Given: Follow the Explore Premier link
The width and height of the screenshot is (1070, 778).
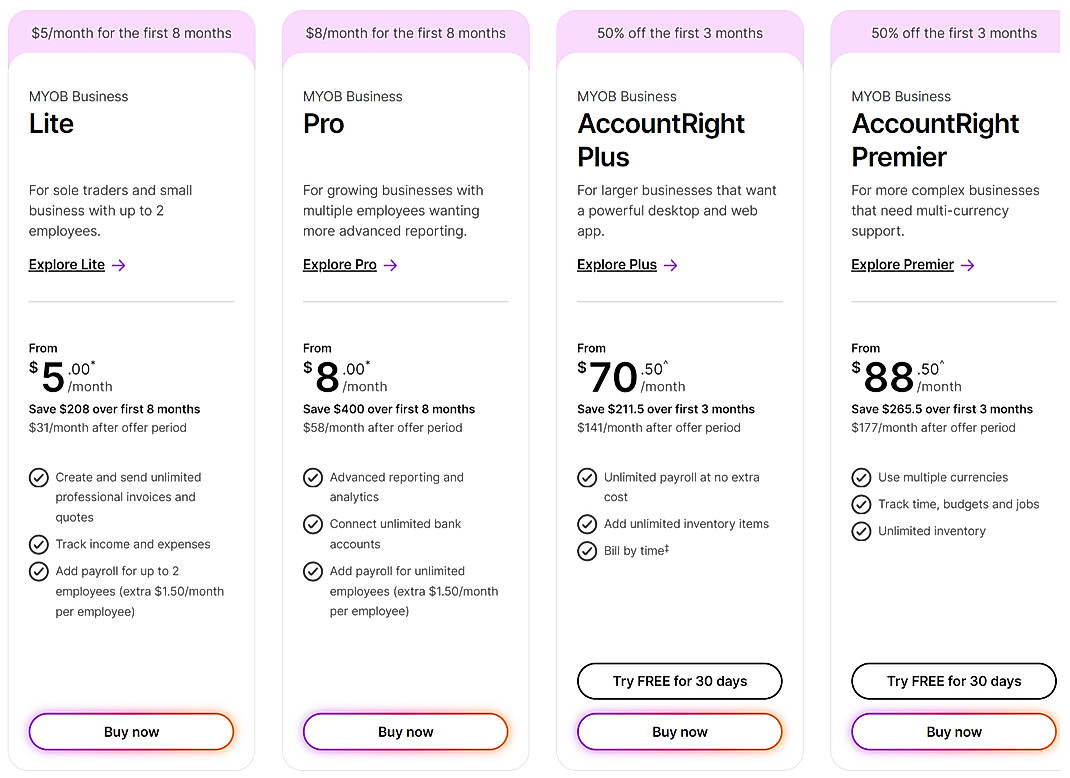Looking at the screenshot, I should coord(902,265).
